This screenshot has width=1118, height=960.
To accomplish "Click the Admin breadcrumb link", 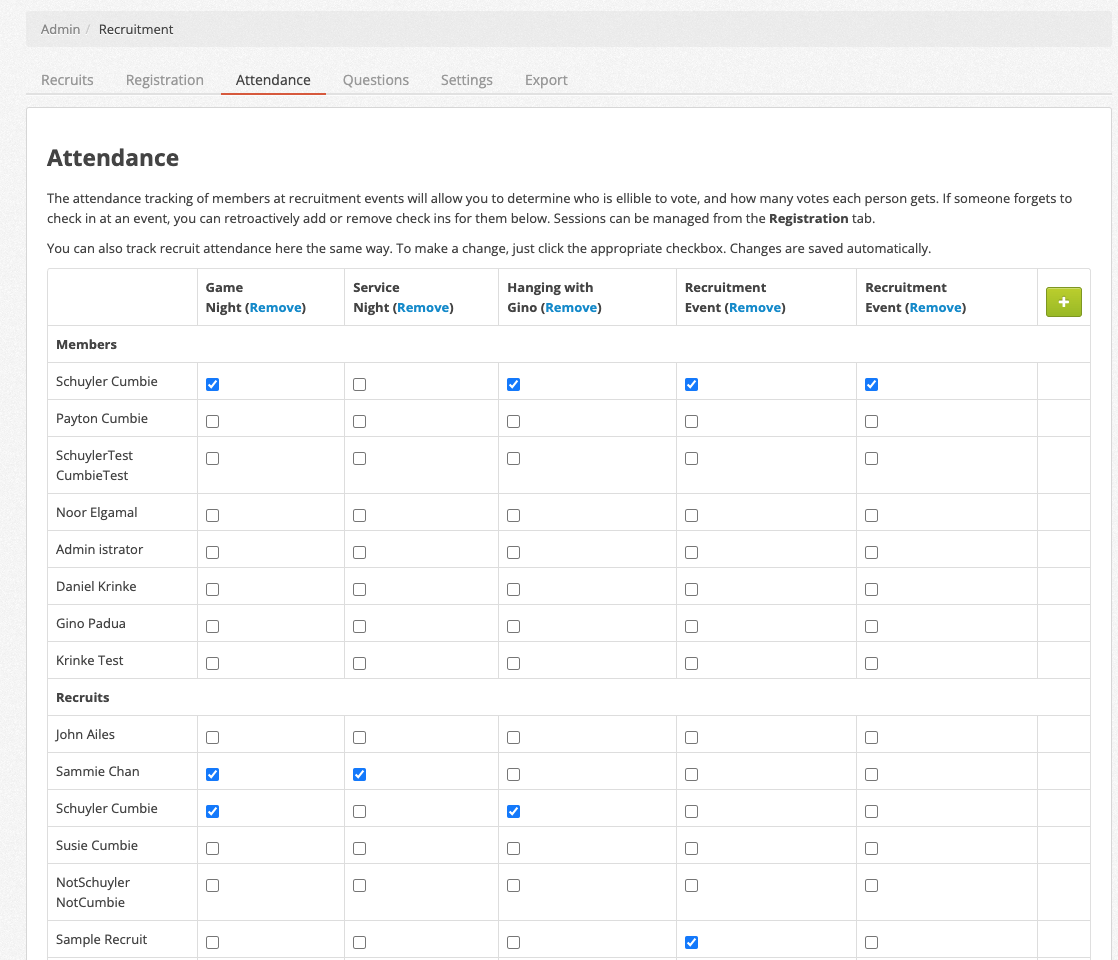I will click(x=61, y=29).
